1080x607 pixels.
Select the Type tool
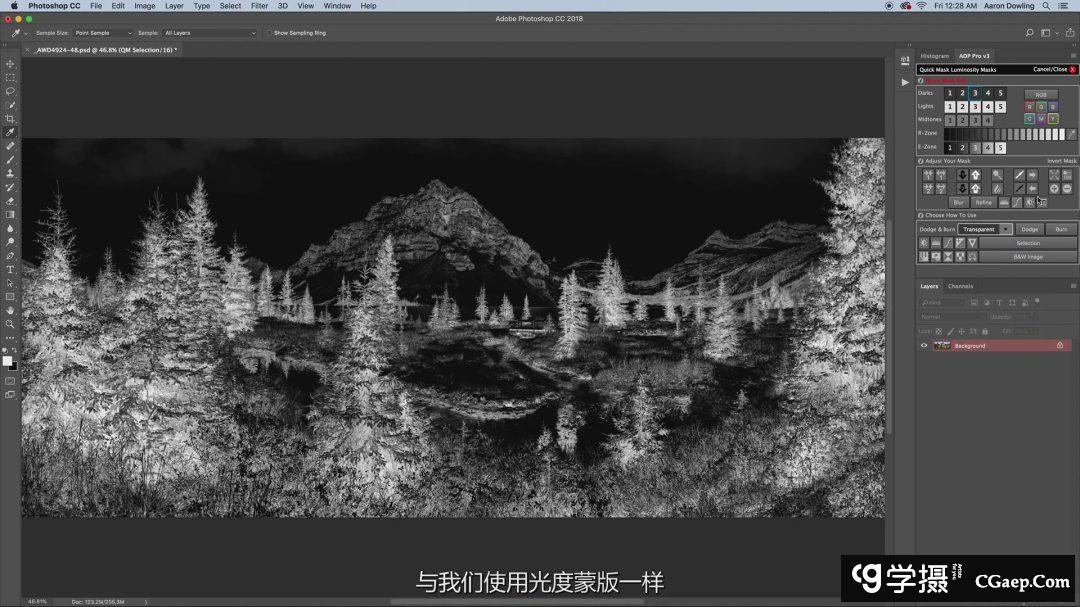[10, 269]
